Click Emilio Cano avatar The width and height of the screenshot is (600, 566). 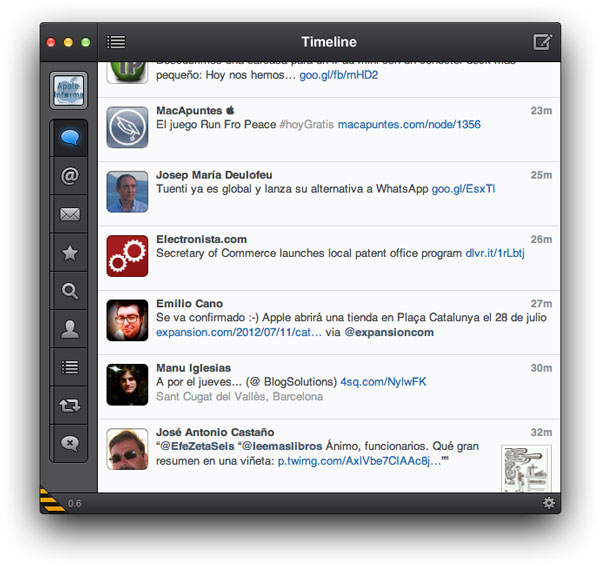127,320
